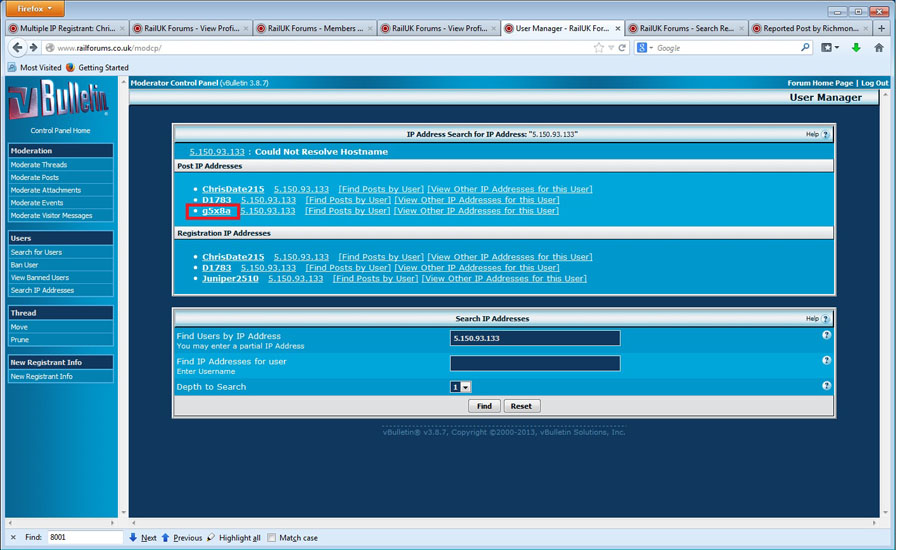Switch to RailUK Forums Search Results tab

(x=686, y=28)
